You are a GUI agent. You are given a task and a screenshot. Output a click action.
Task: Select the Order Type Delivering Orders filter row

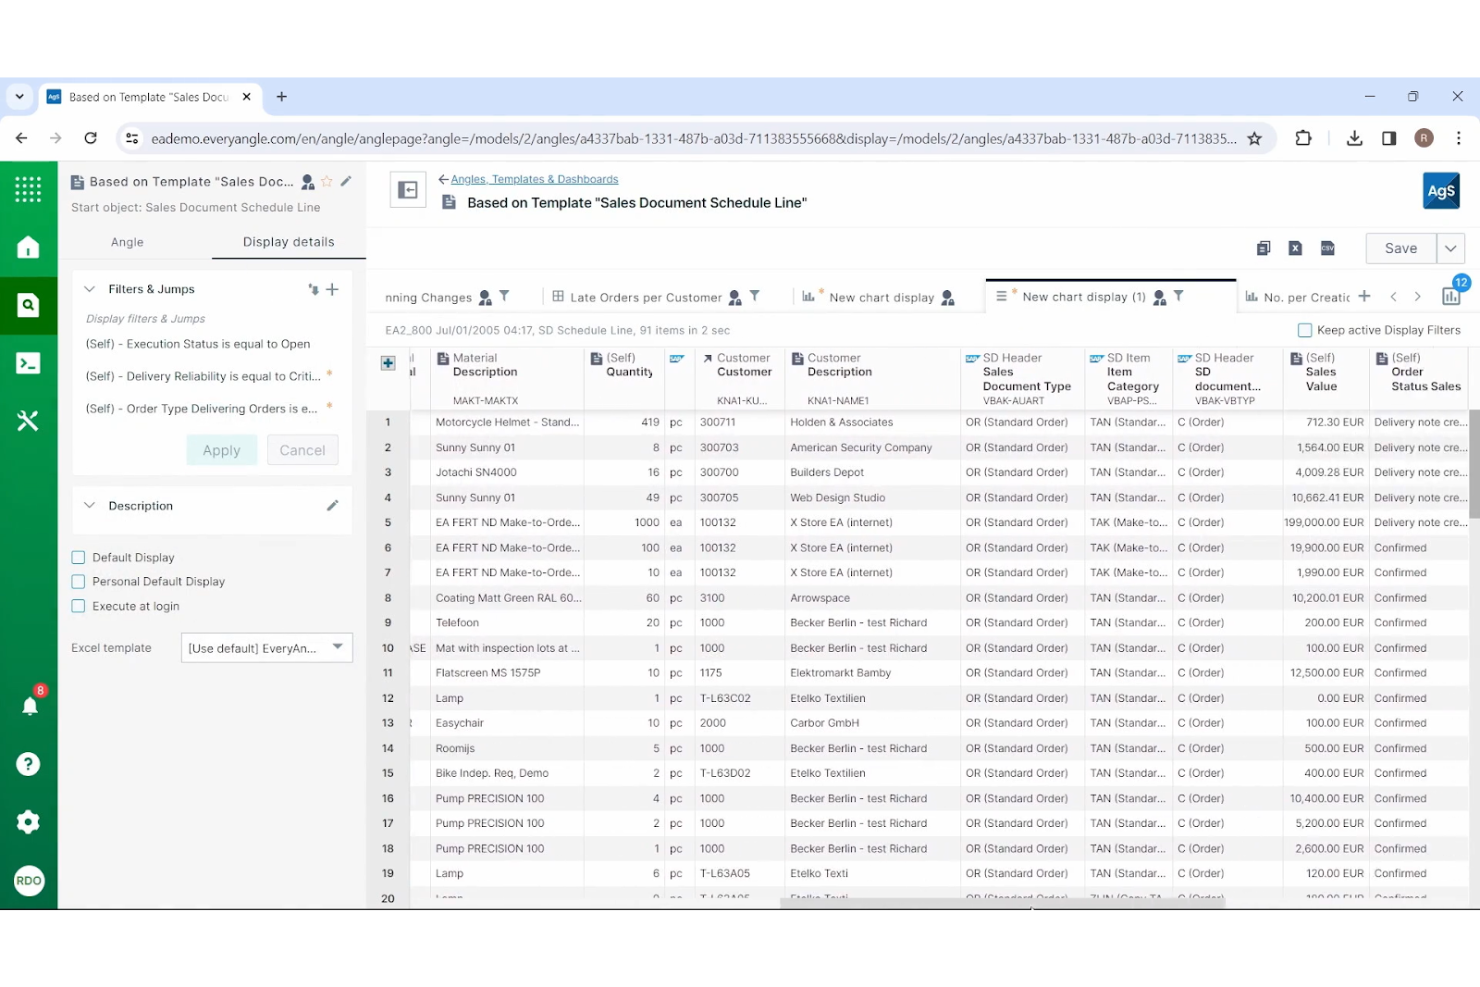point(201,409)
